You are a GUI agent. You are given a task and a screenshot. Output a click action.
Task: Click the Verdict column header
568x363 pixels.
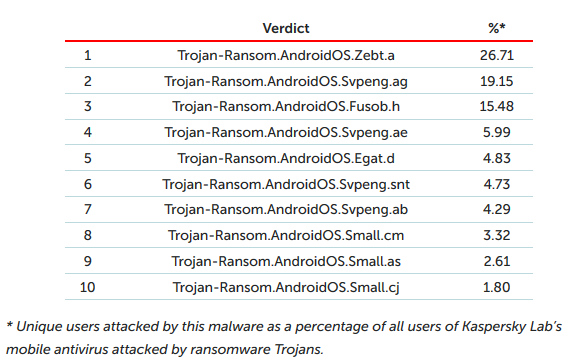point(286,28)
